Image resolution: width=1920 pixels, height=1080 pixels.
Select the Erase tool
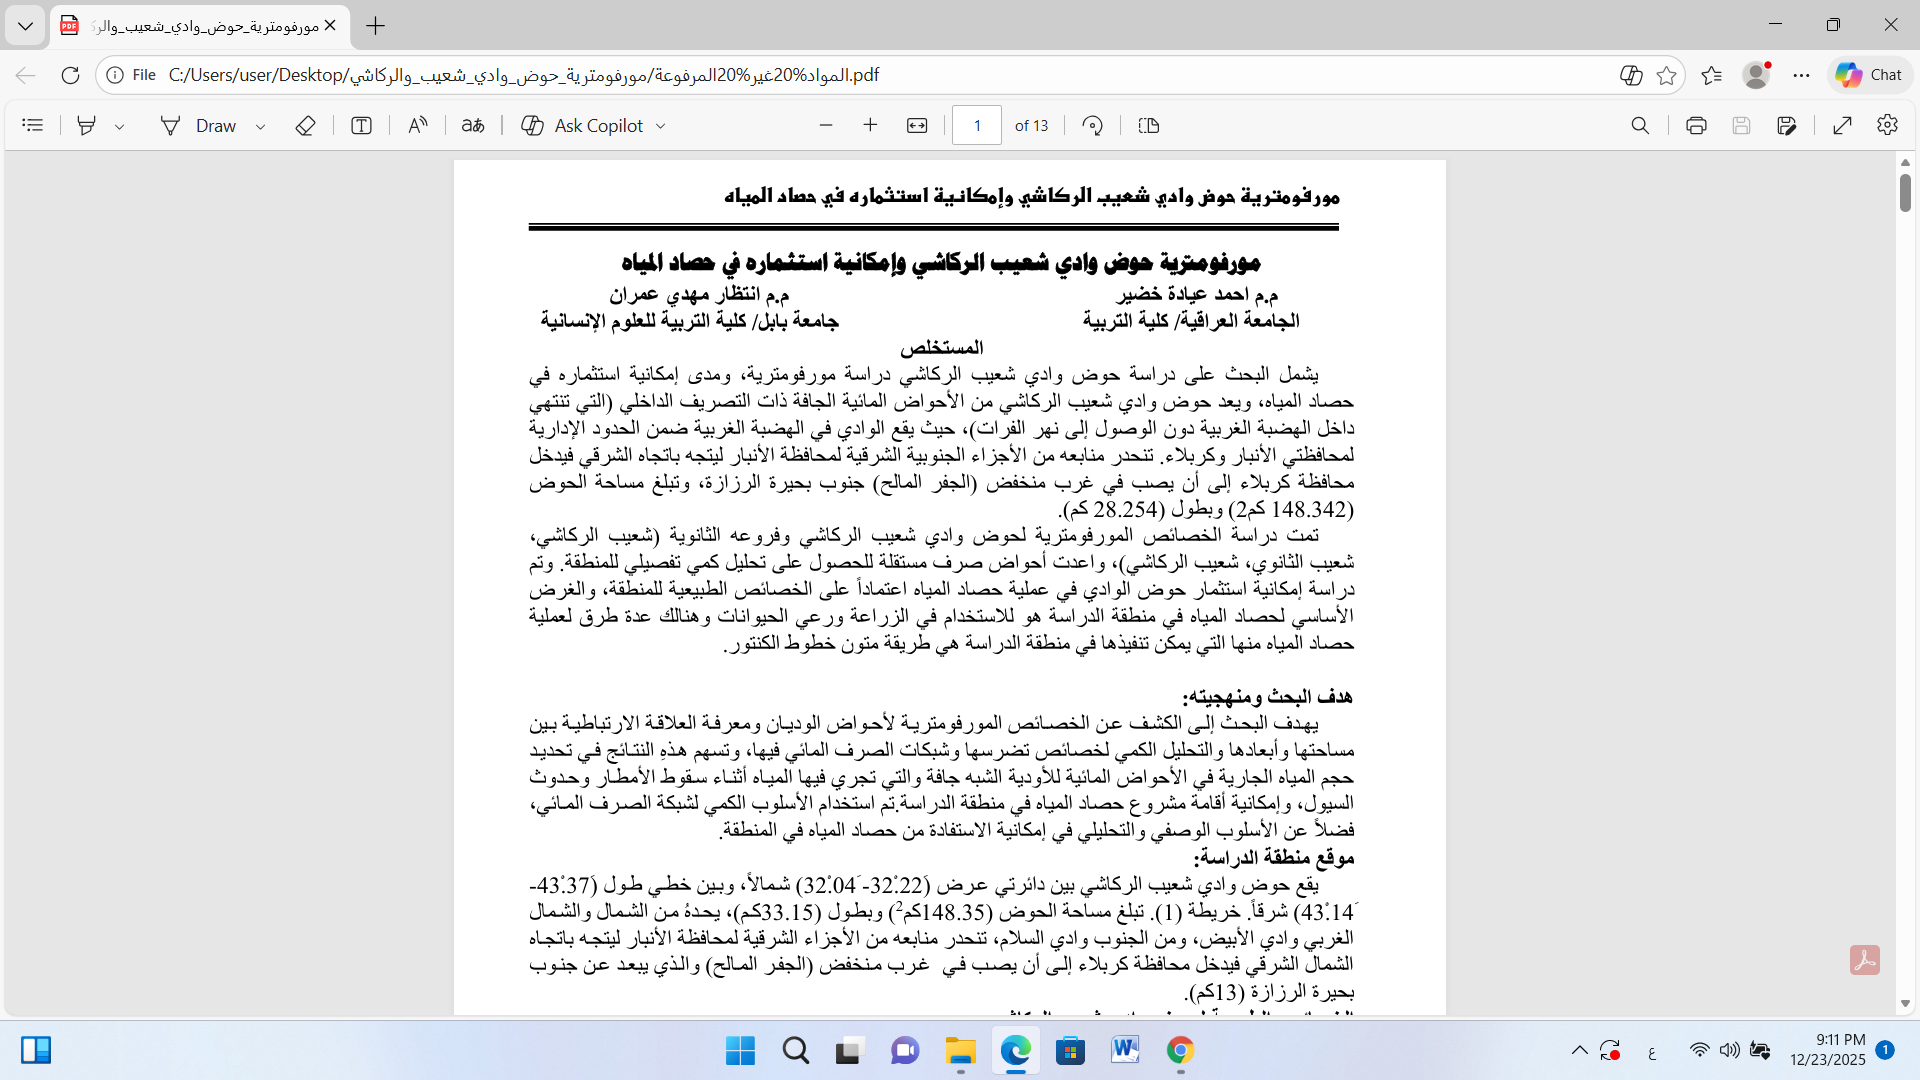(x=306, y=125)
